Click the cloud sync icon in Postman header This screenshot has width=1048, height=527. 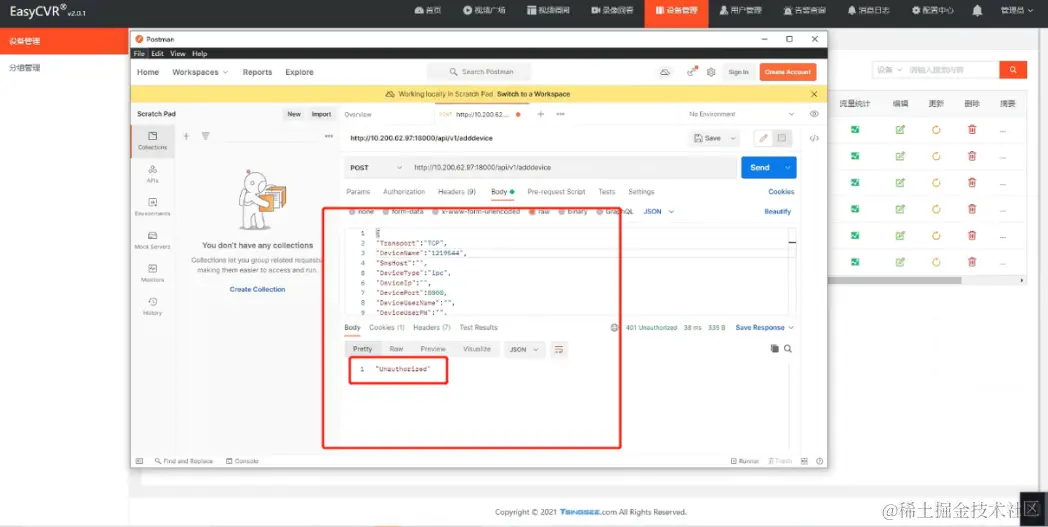pos(665,72)
